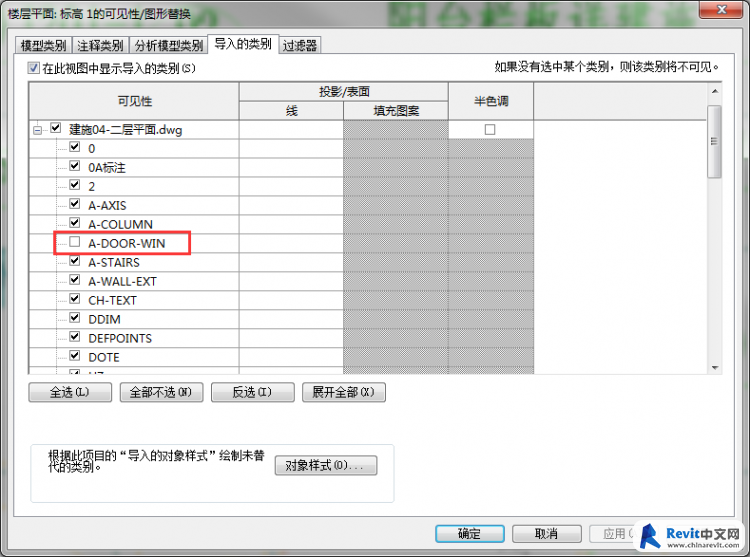The width and height of the screenshot is (750, 557).
Task: Switch to the 注释类别 tab
Action: [100, 45]
